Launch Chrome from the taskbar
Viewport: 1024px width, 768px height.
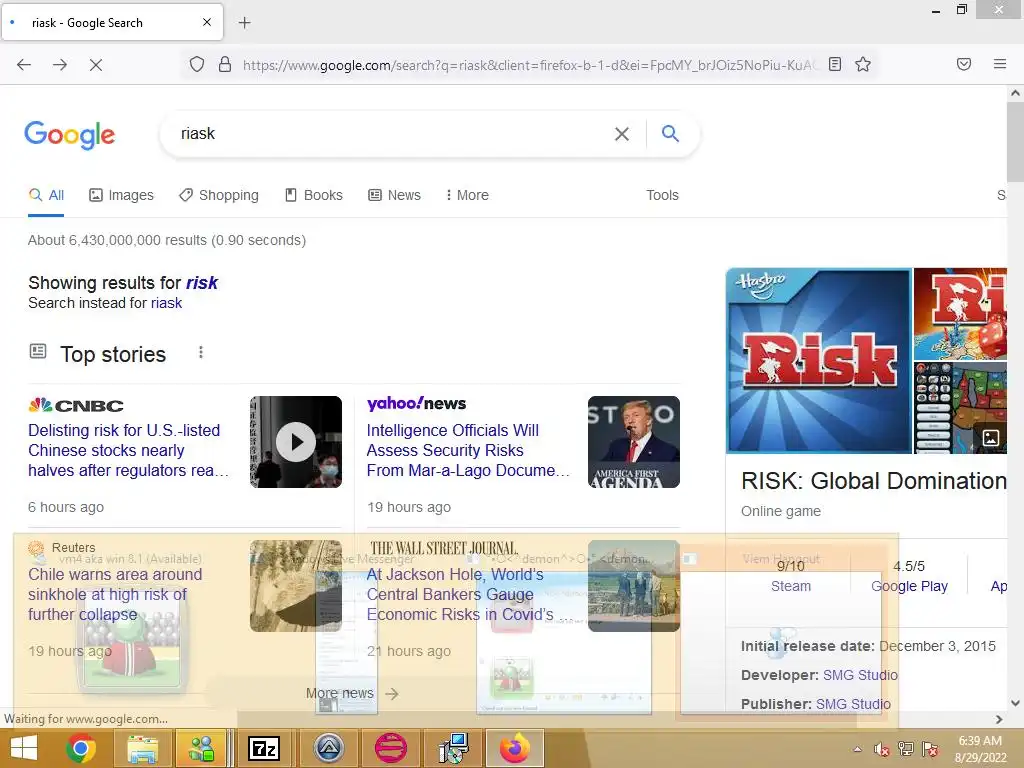[x=81, y=748]
